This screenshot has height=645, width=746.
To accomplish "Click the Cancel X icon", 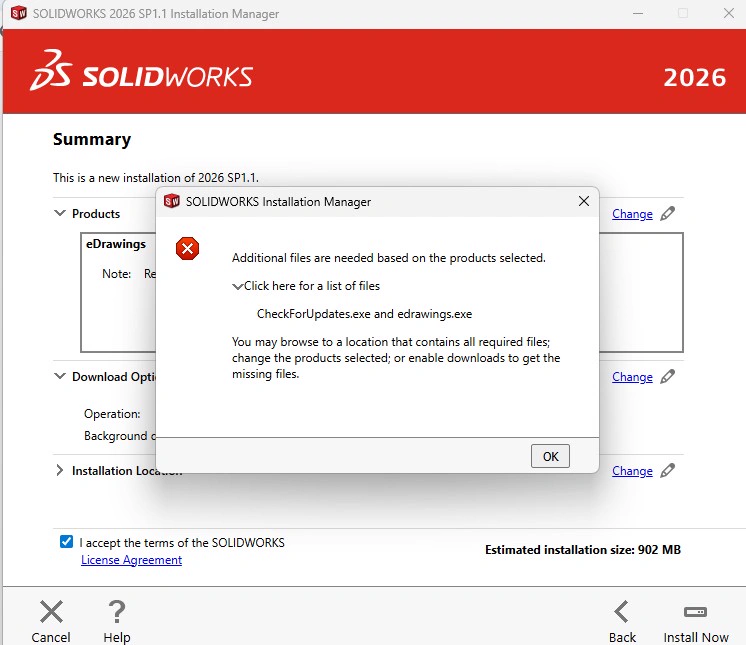I will [51, 612].
